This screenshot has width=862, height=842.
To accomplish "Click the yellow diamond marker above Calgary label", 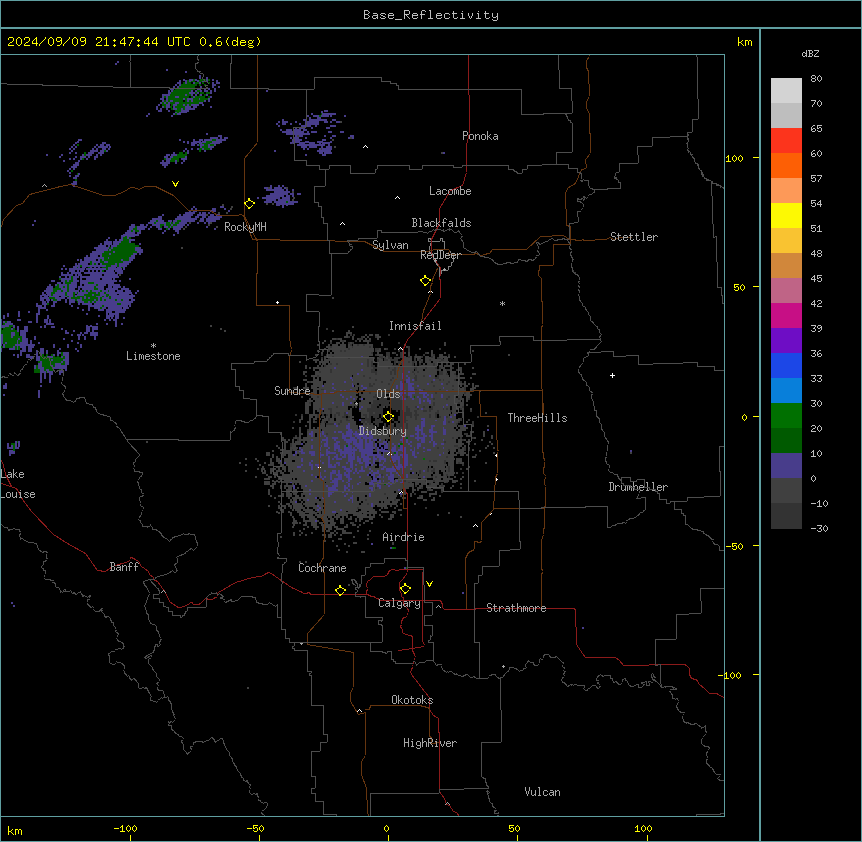I will click(405, 589).
